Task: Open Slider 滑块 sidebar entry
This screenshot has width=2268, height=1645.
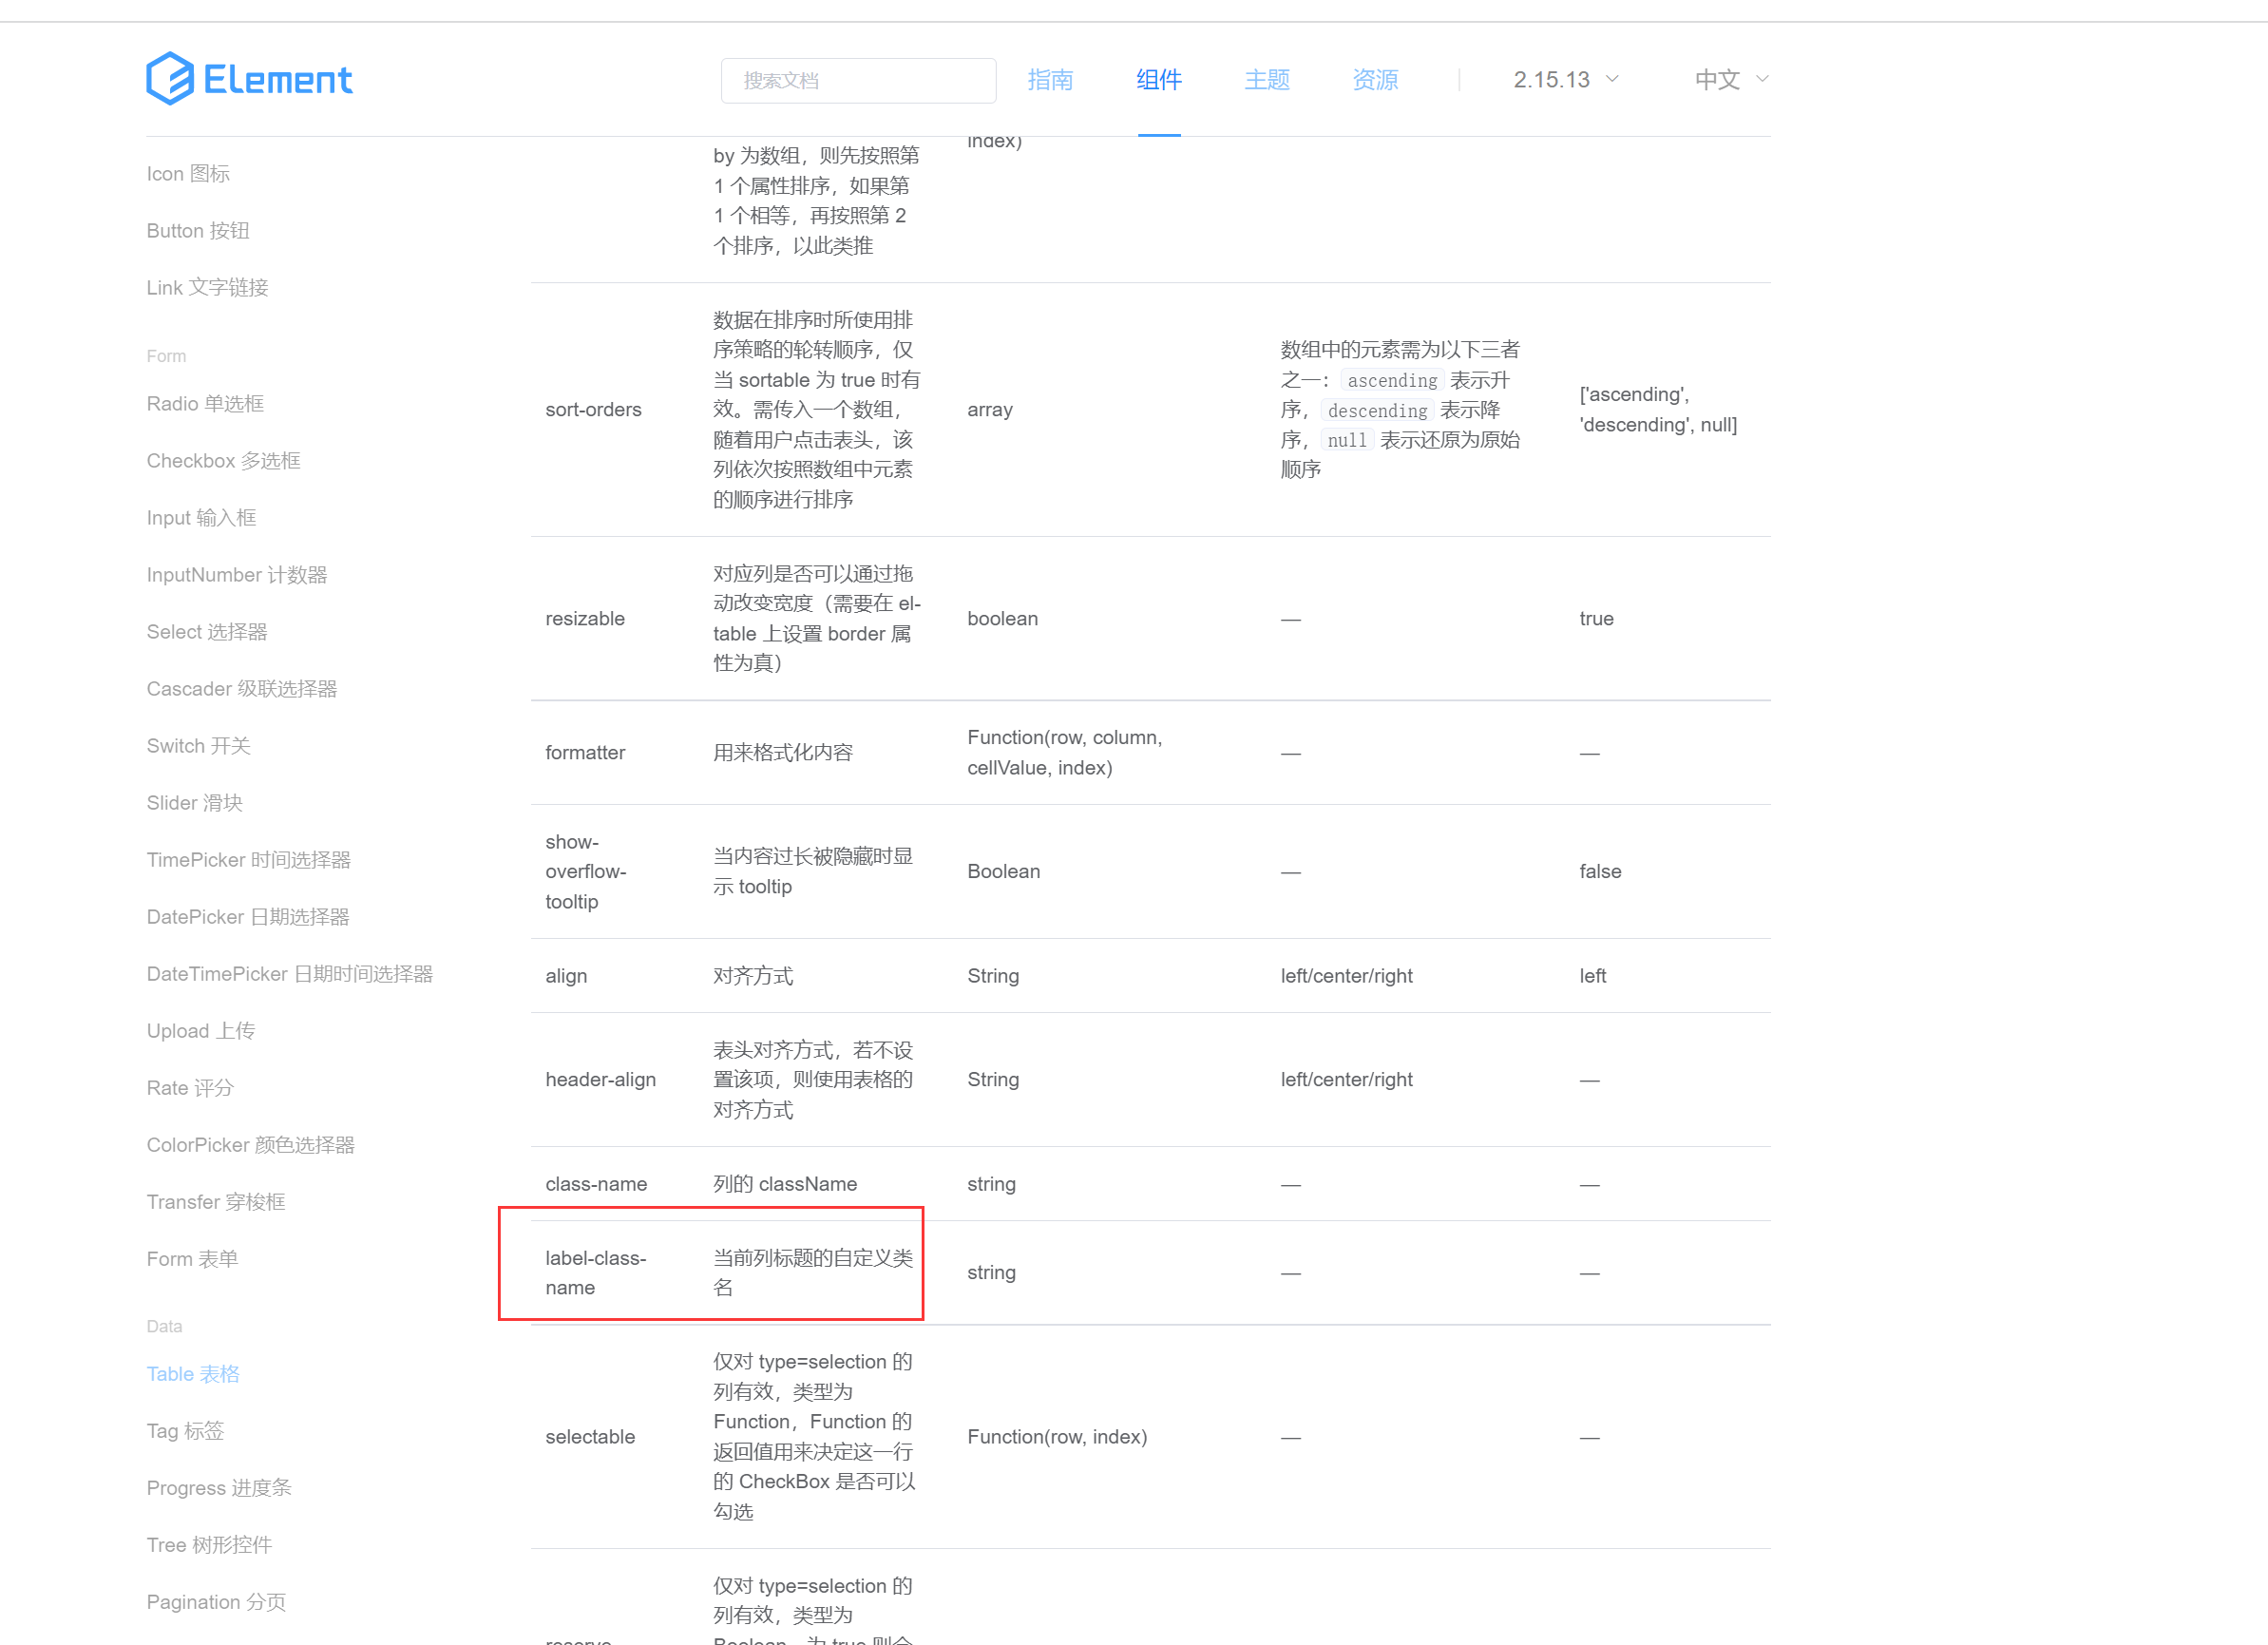Action: tap(194, 803)
